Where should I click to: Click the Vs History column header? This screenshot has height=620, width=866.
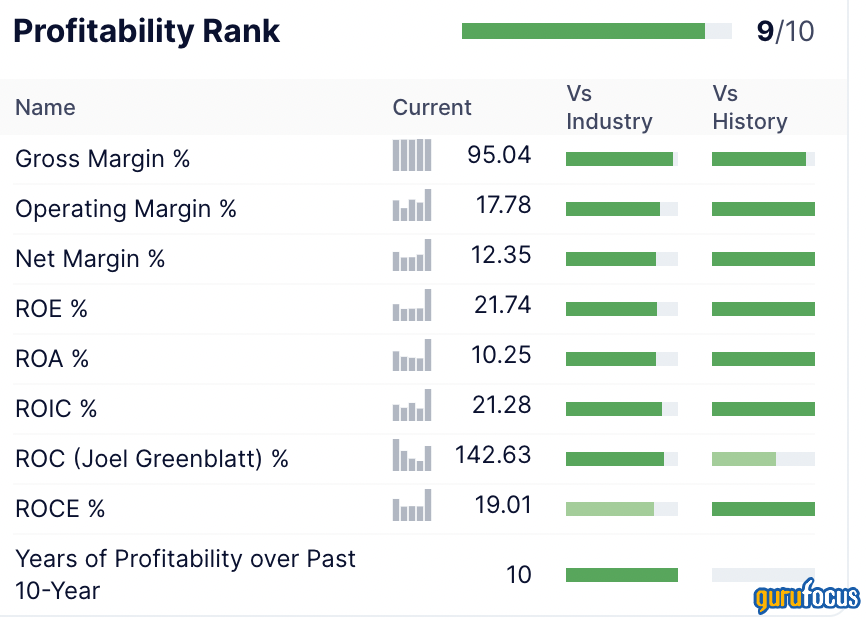(x=749, y=108)
